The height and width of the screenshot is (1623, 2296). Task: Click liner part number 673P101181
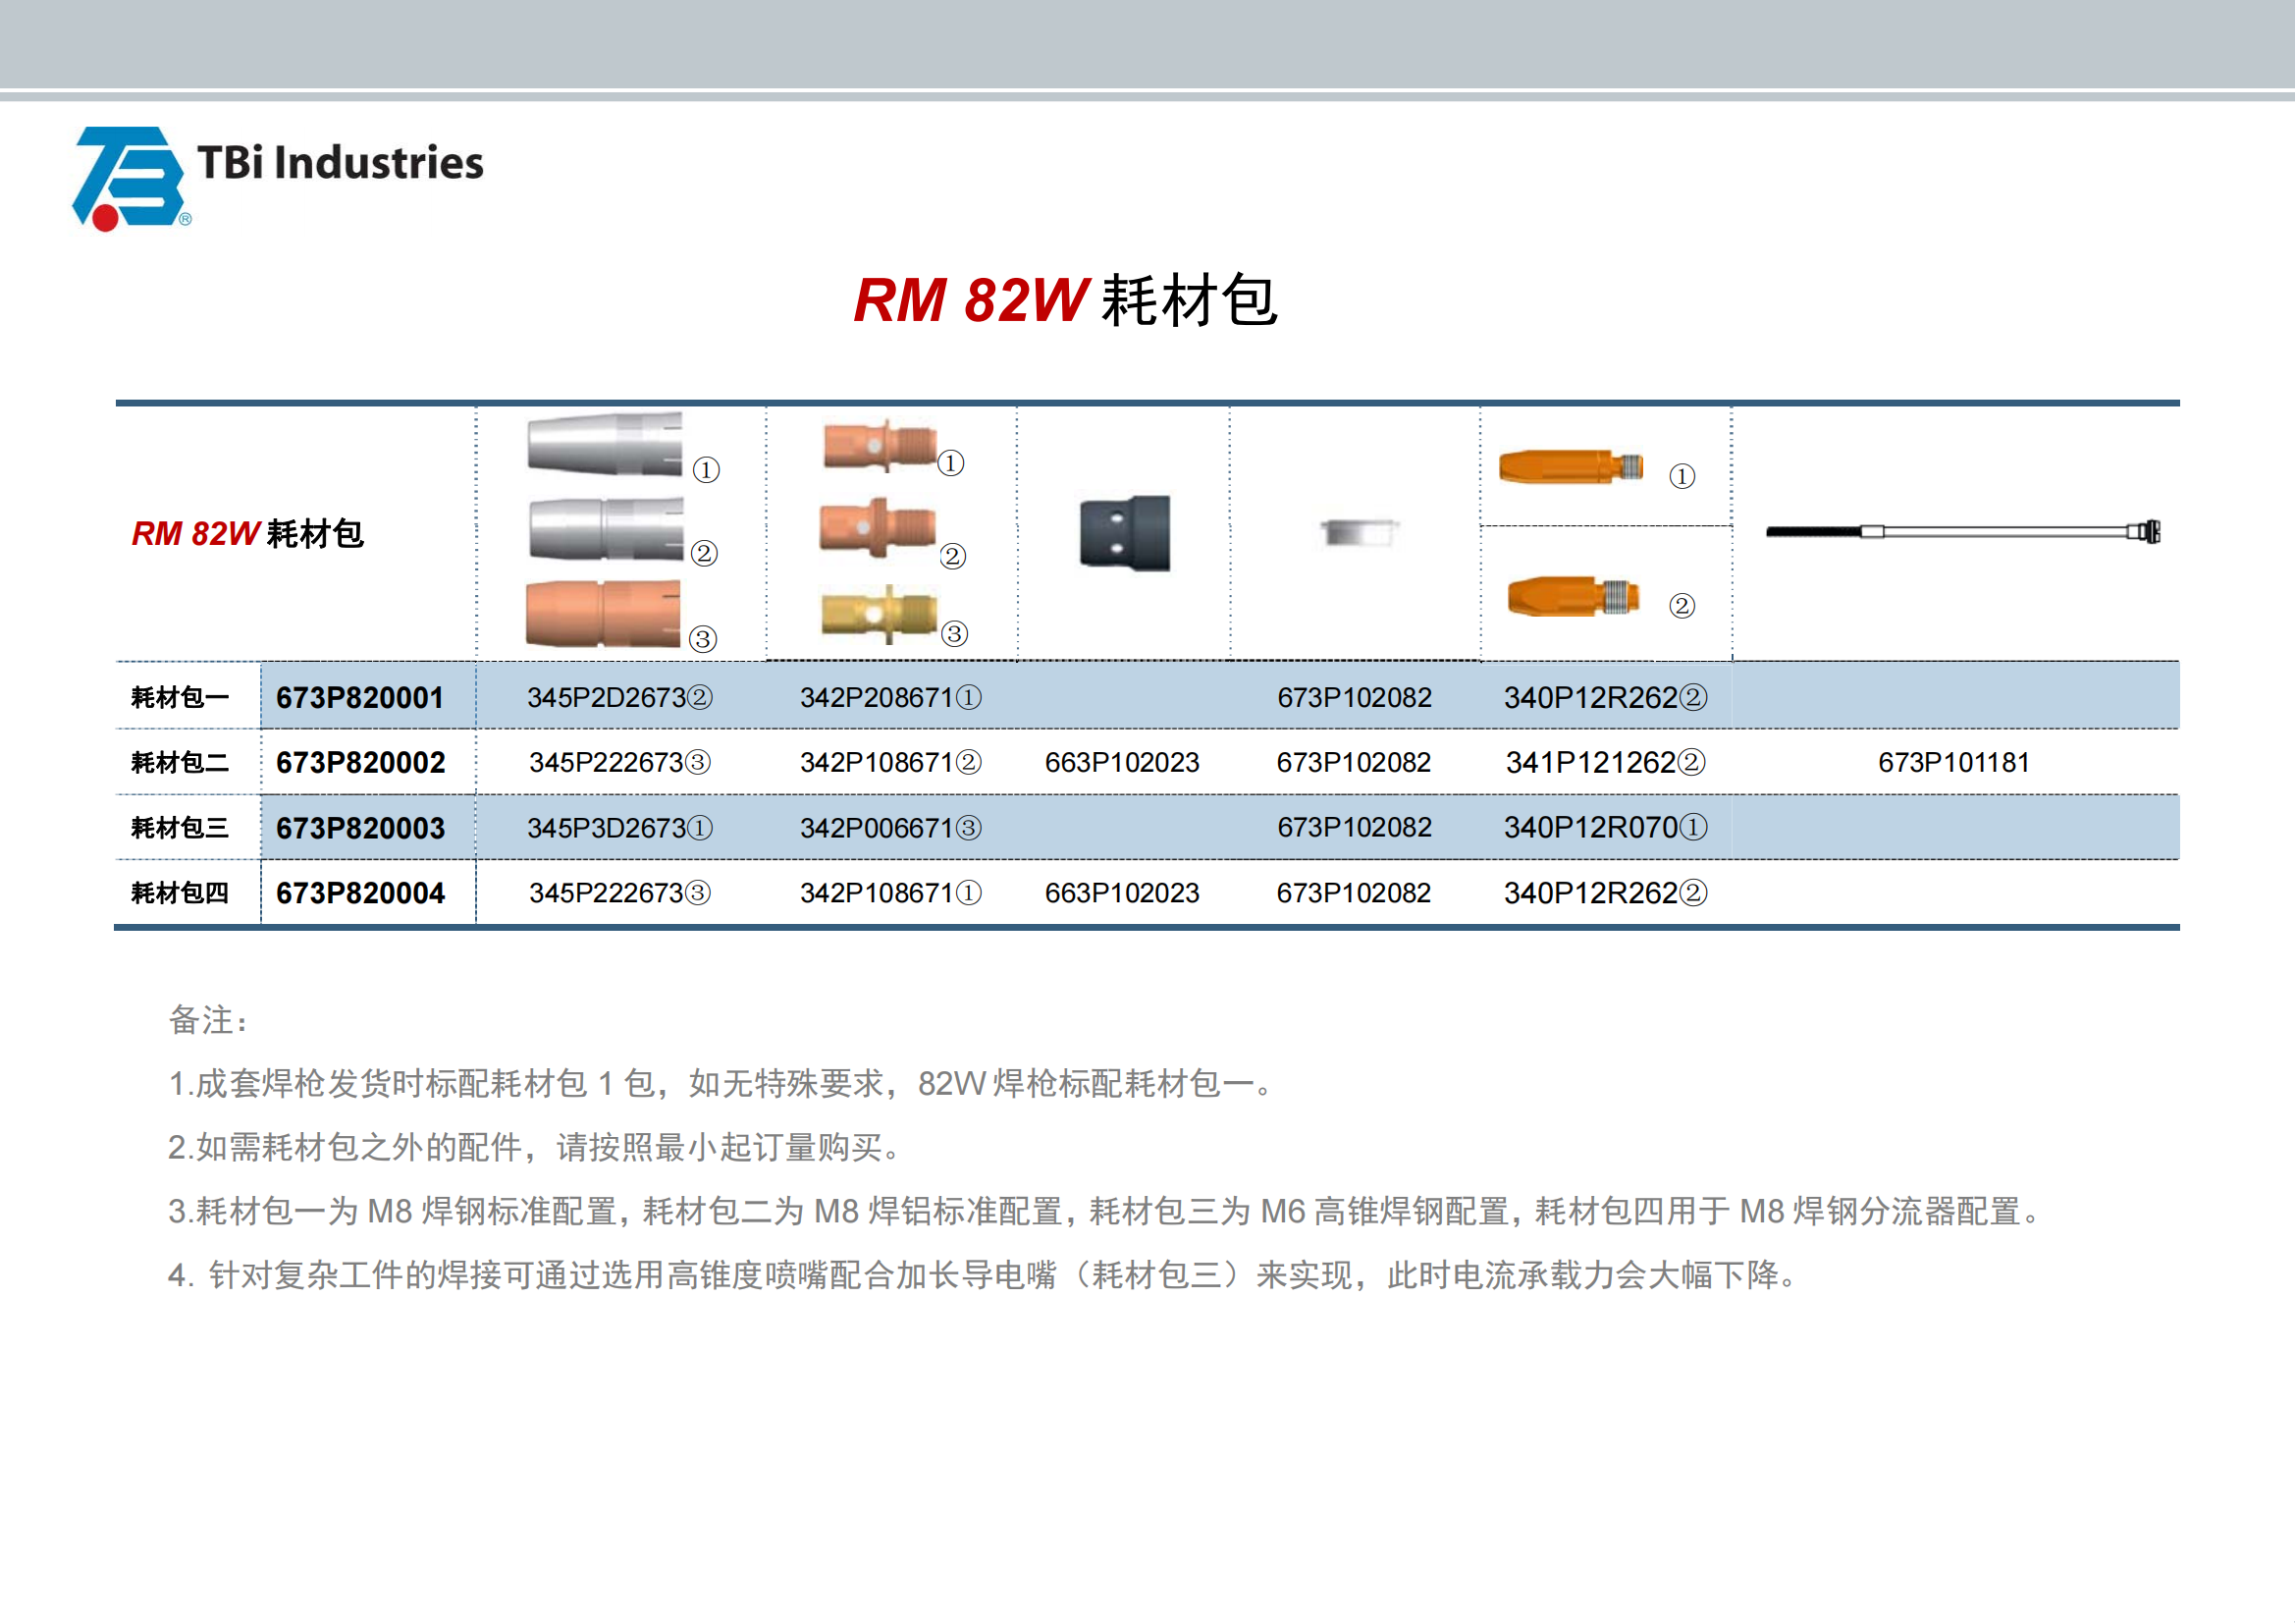tap(1953, 762)
